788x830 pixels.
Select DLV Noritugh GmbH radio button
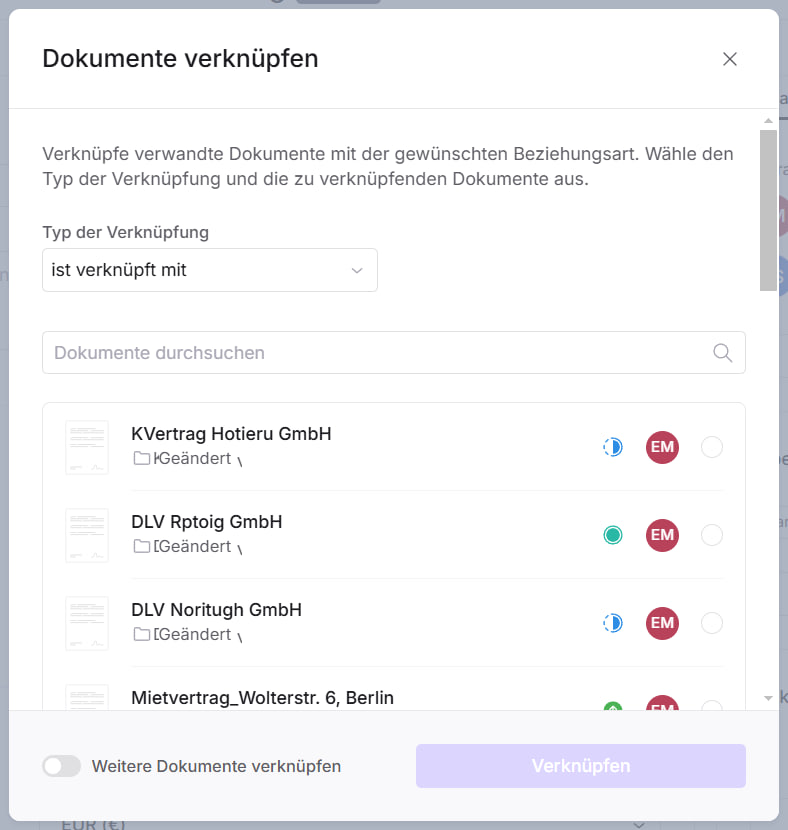pyautogui.click(x=712, y=623)
